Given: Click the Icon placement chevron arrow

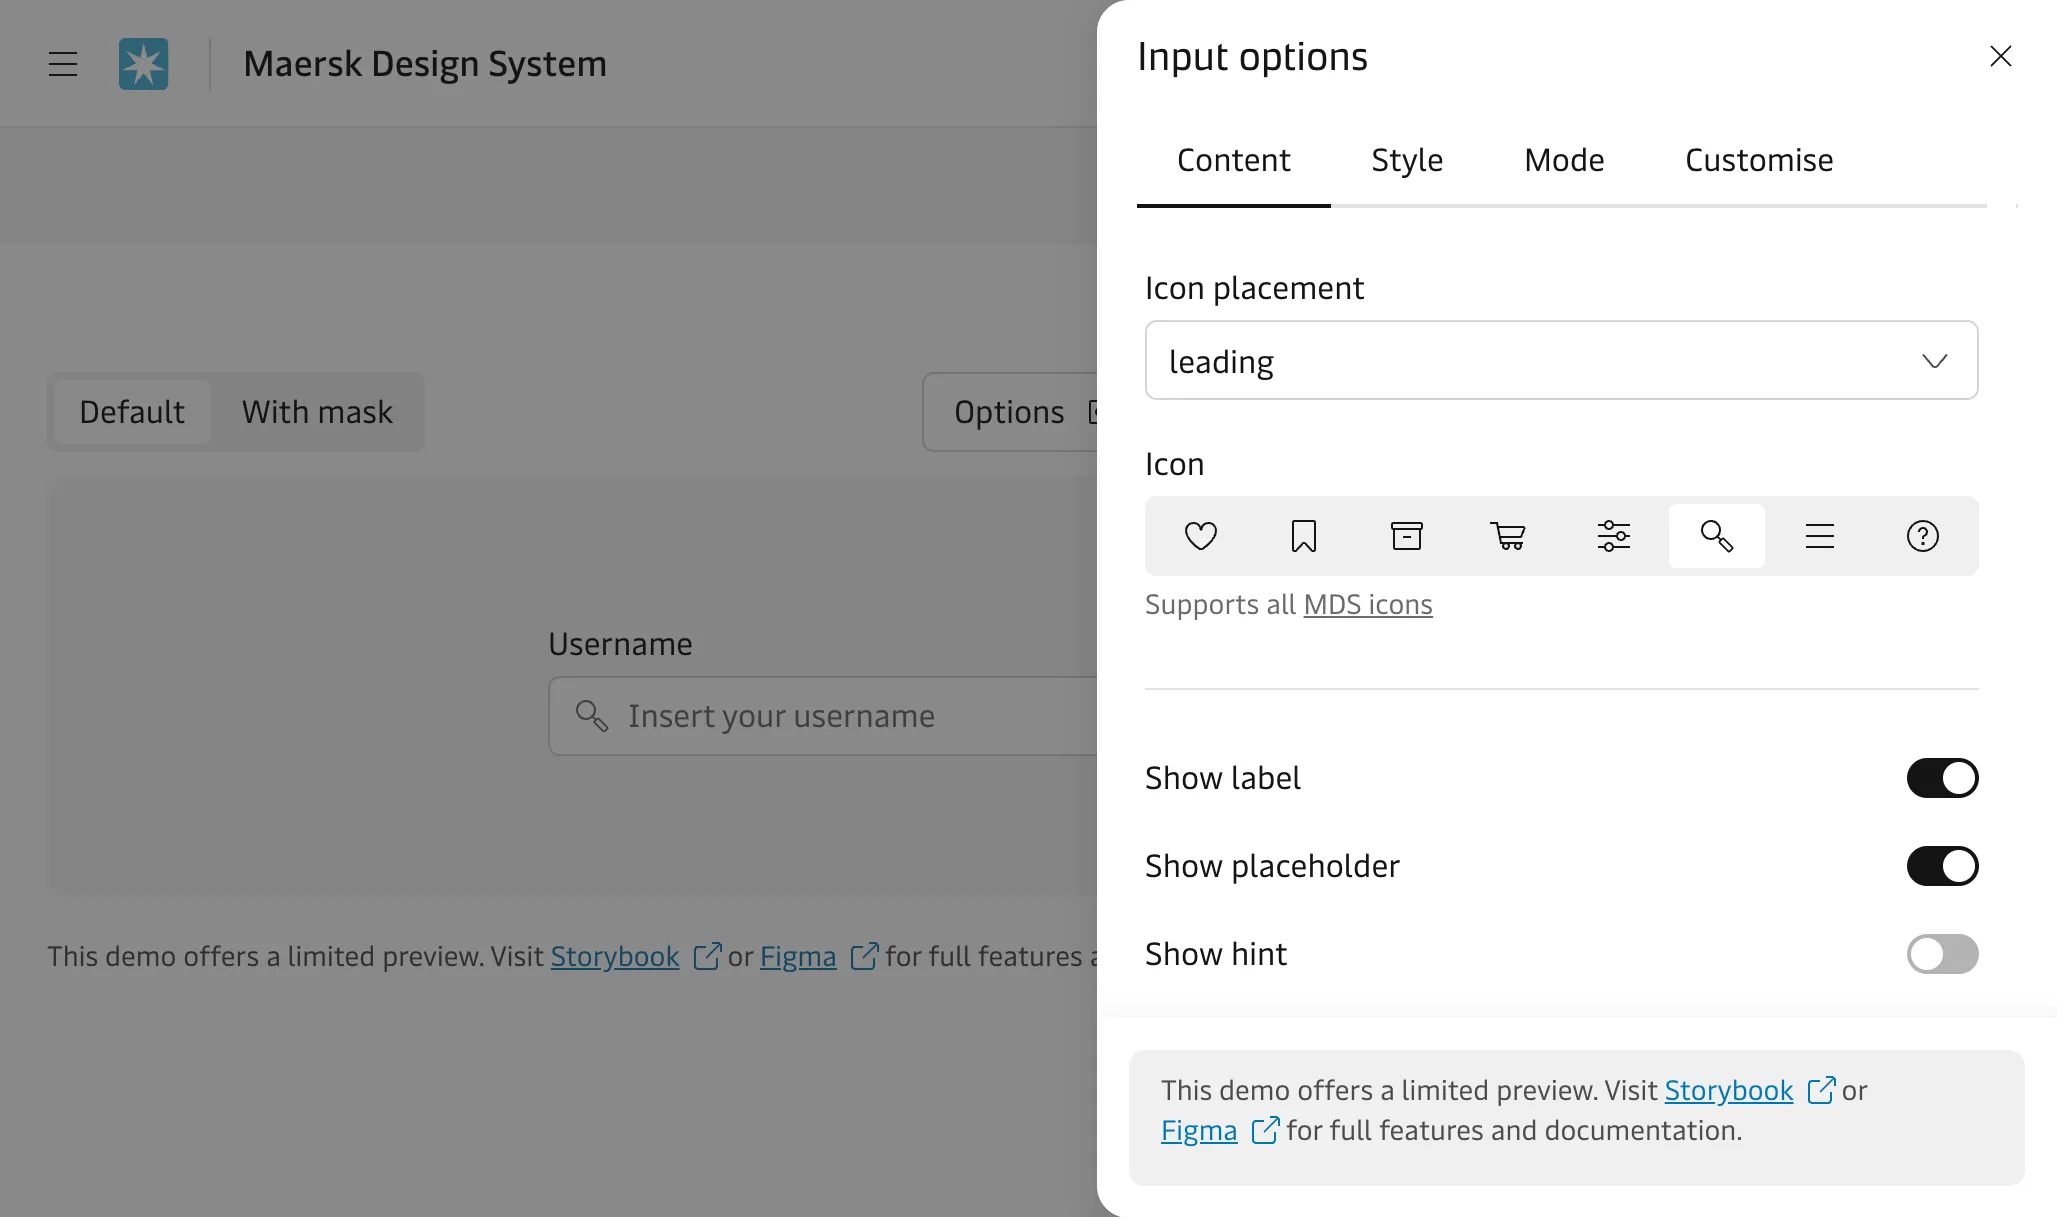Looking at the screenshot, I should [x=1934, y=361].
